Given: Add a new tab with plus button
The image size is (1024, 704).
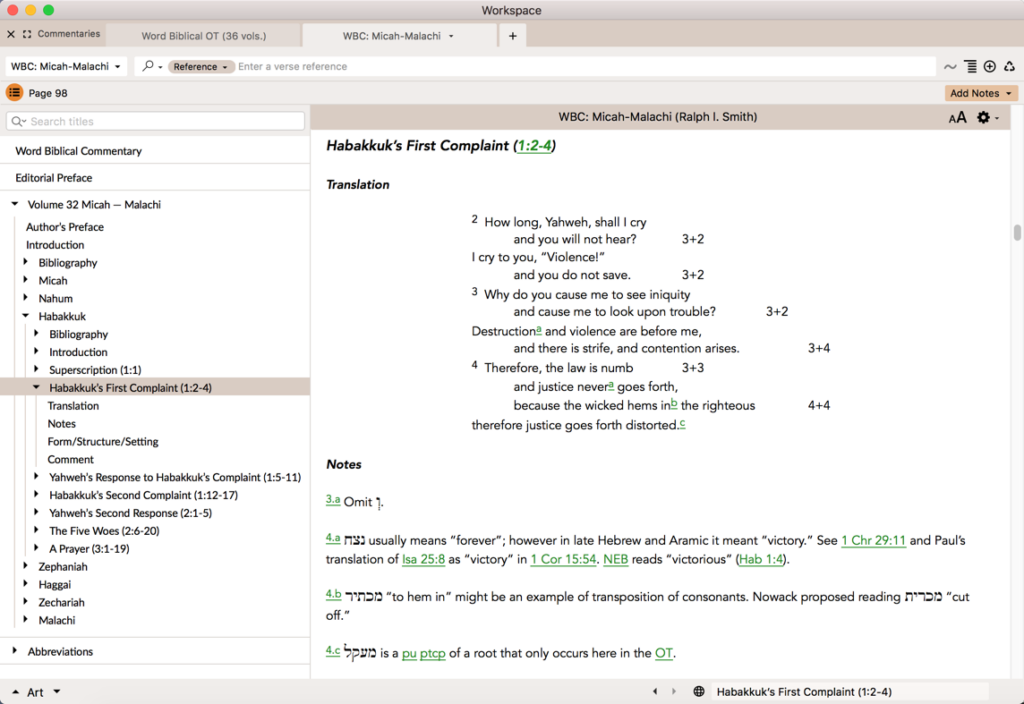Looking at the screenshot, I should point(513,36).
